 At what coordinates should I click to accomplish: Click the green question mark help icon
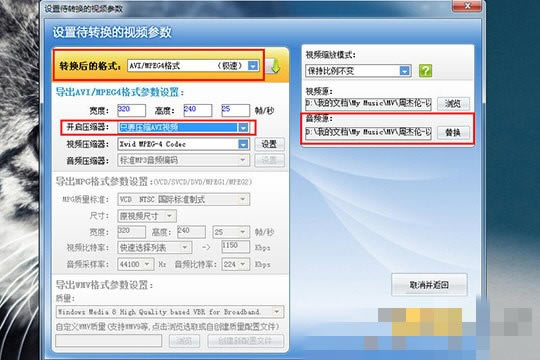[x=425, y=71]
